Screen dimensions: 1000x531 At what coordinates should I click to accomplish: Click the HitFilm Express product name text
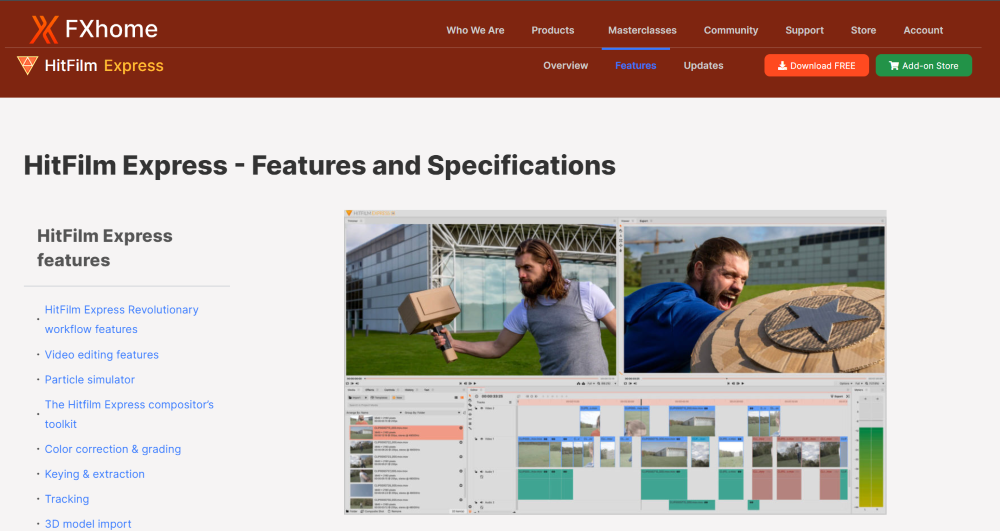(104, 65)
